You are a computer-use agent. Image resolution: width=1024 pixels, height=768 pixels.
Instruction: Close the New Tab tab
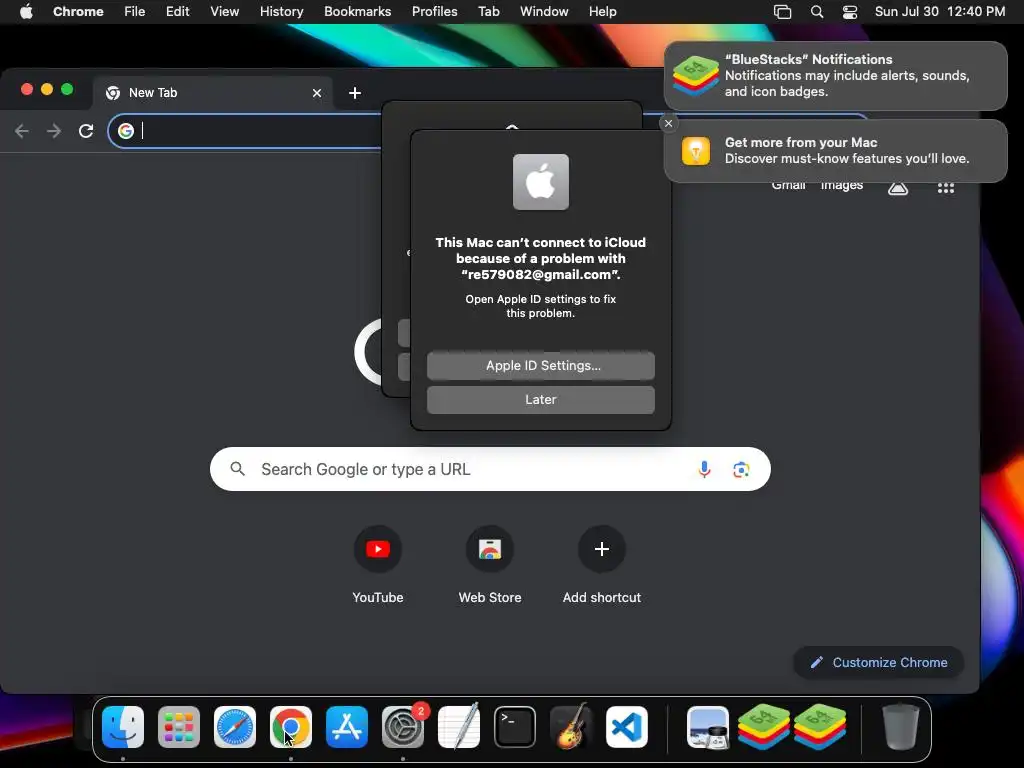(x=317, y=93)
